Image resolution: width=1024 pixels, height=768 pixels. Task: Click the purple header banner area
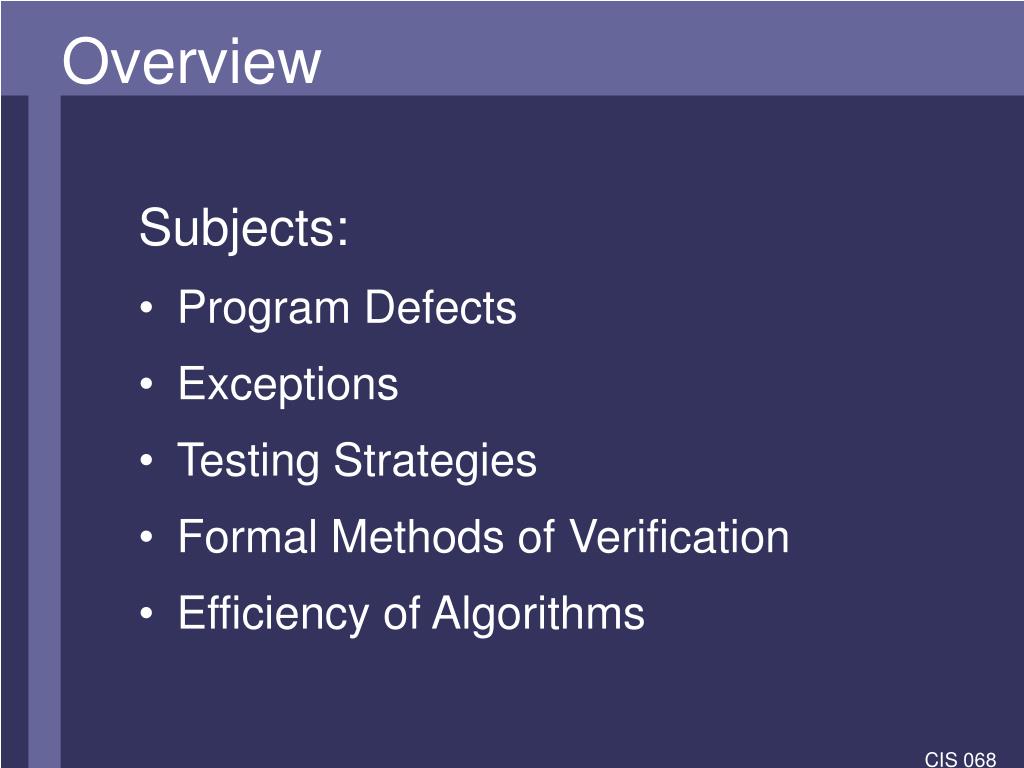click(x=512, y=48)
